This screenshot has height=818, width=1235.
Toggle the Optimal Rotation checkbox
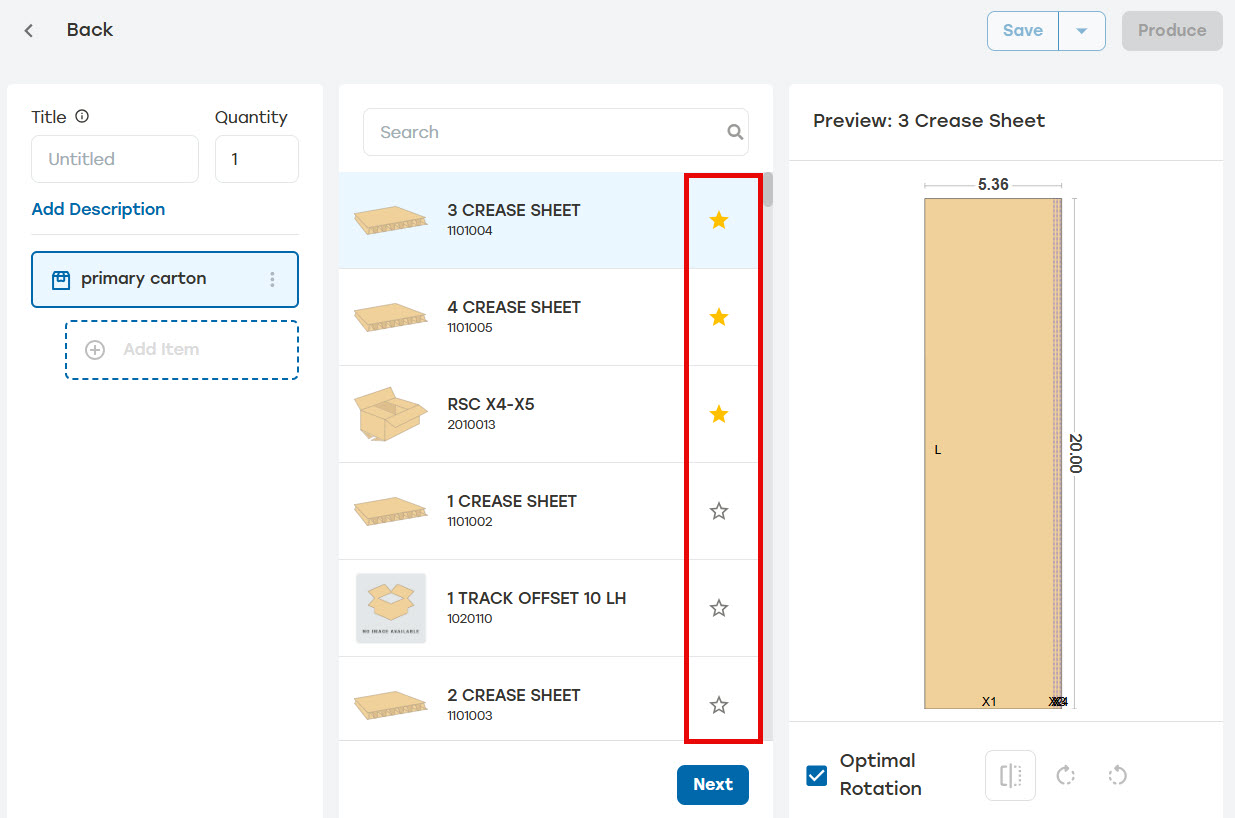[x=817, y=775]
